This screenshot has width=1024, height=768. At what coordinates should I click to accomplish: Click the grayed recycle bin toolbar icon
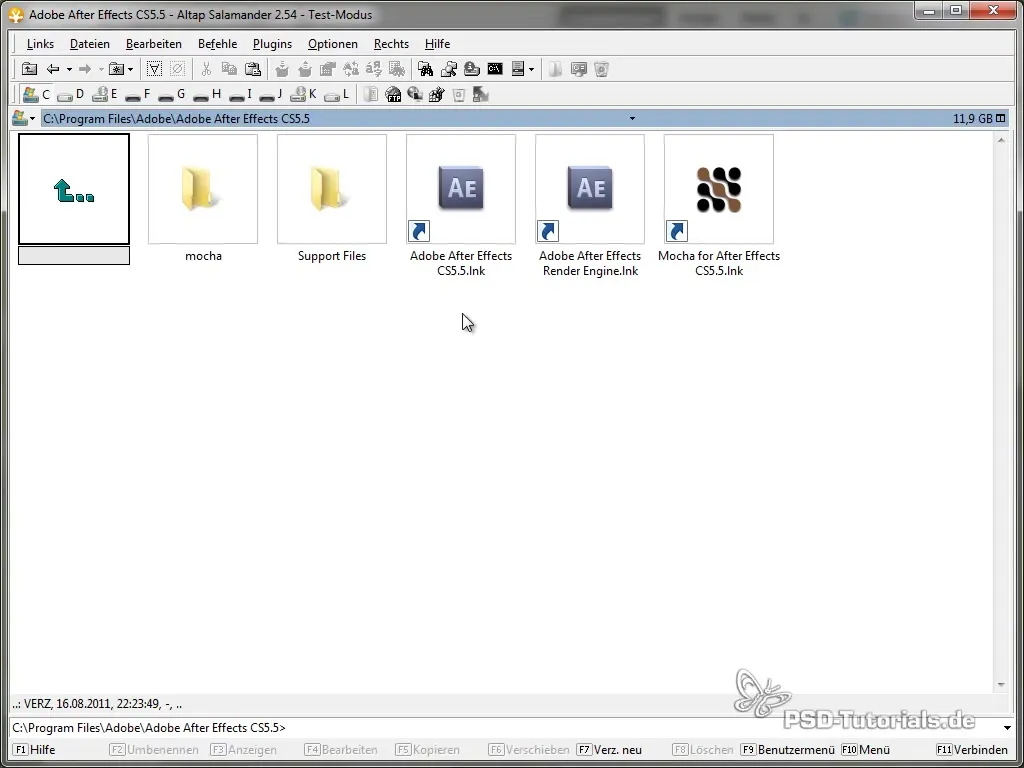coord(601,69)
